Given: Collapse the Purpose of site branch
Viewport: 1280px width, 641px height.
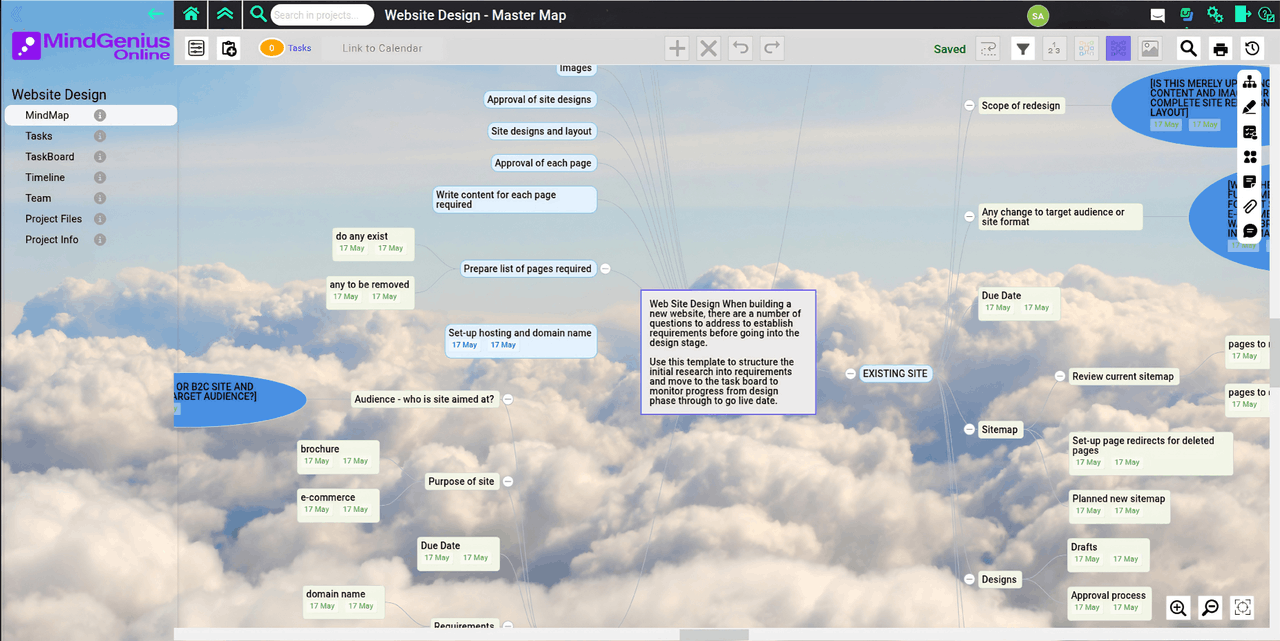Looking at the screenshot, I should [507, 481].
